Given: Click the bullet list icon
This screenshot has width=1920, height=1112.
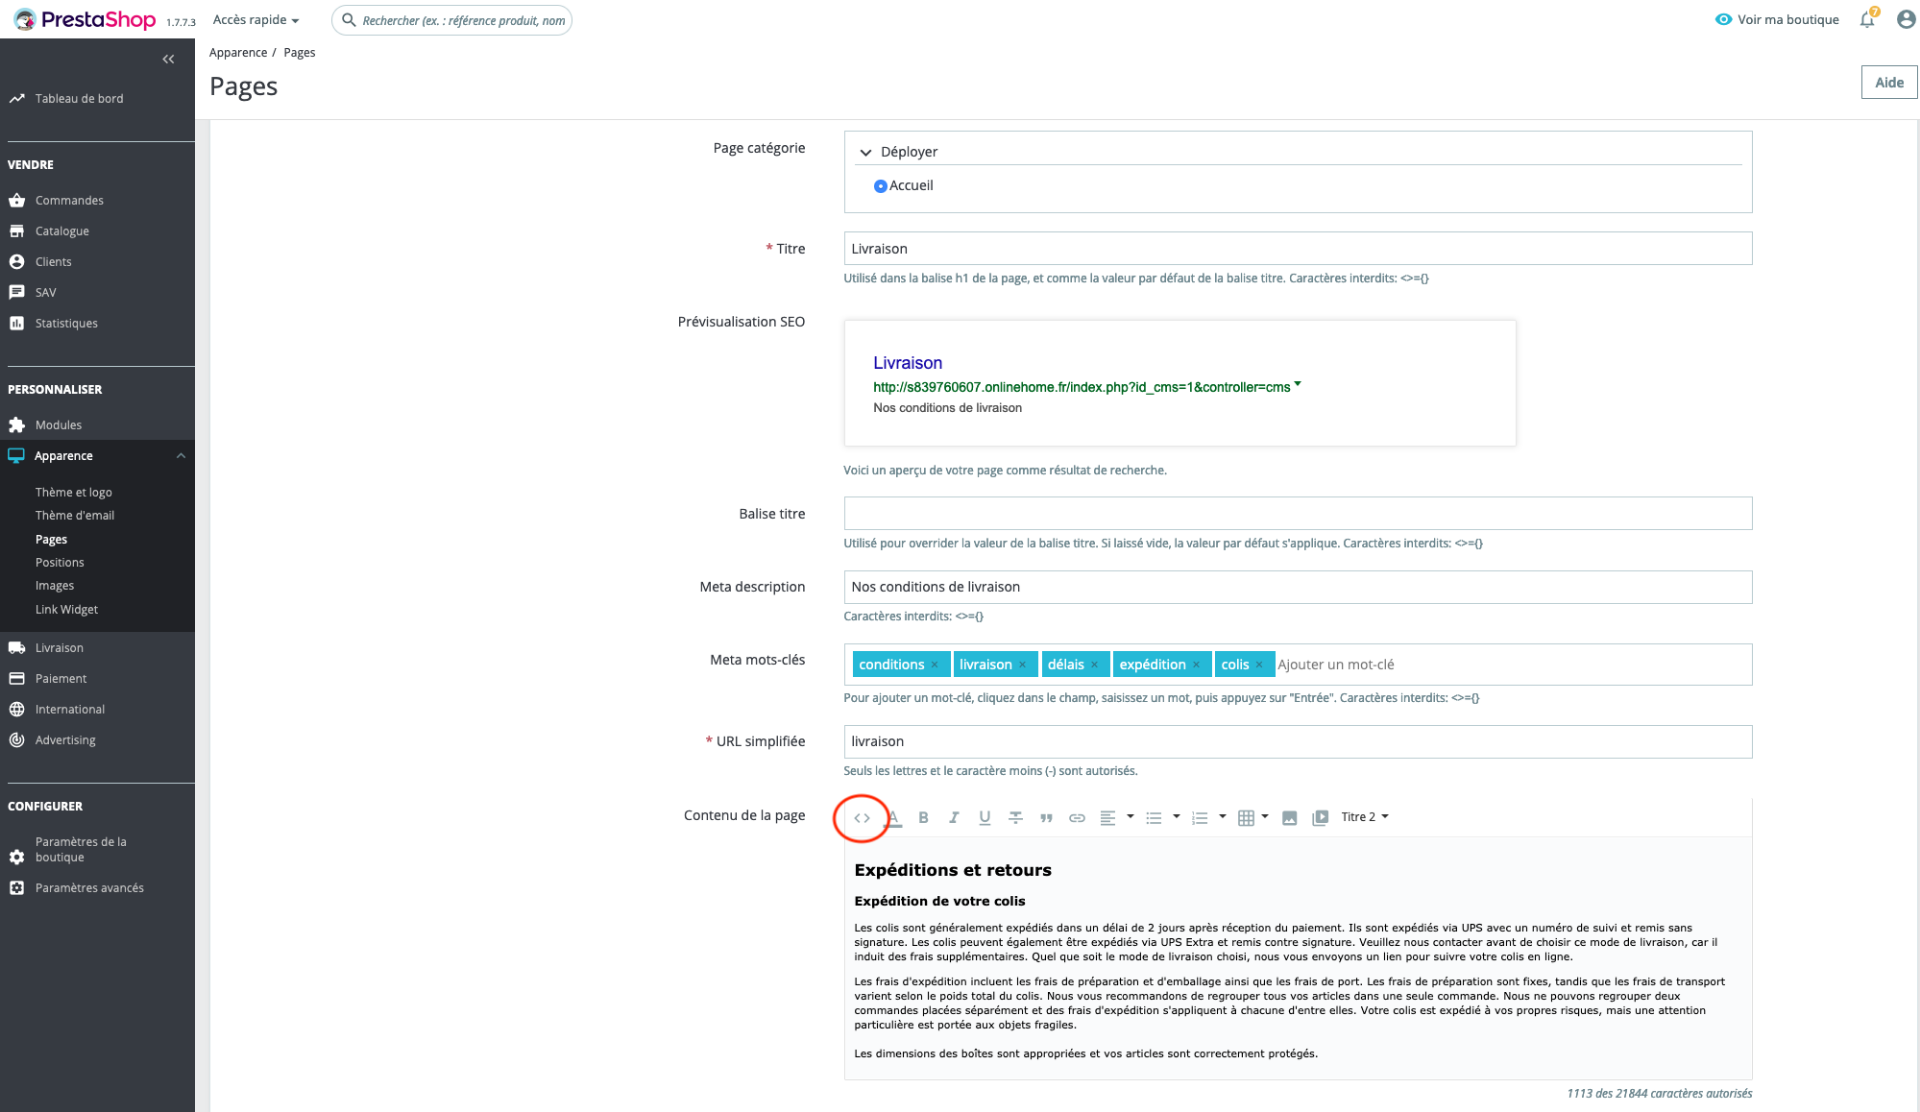Looking at the screenshot, I should [1153, 818].
